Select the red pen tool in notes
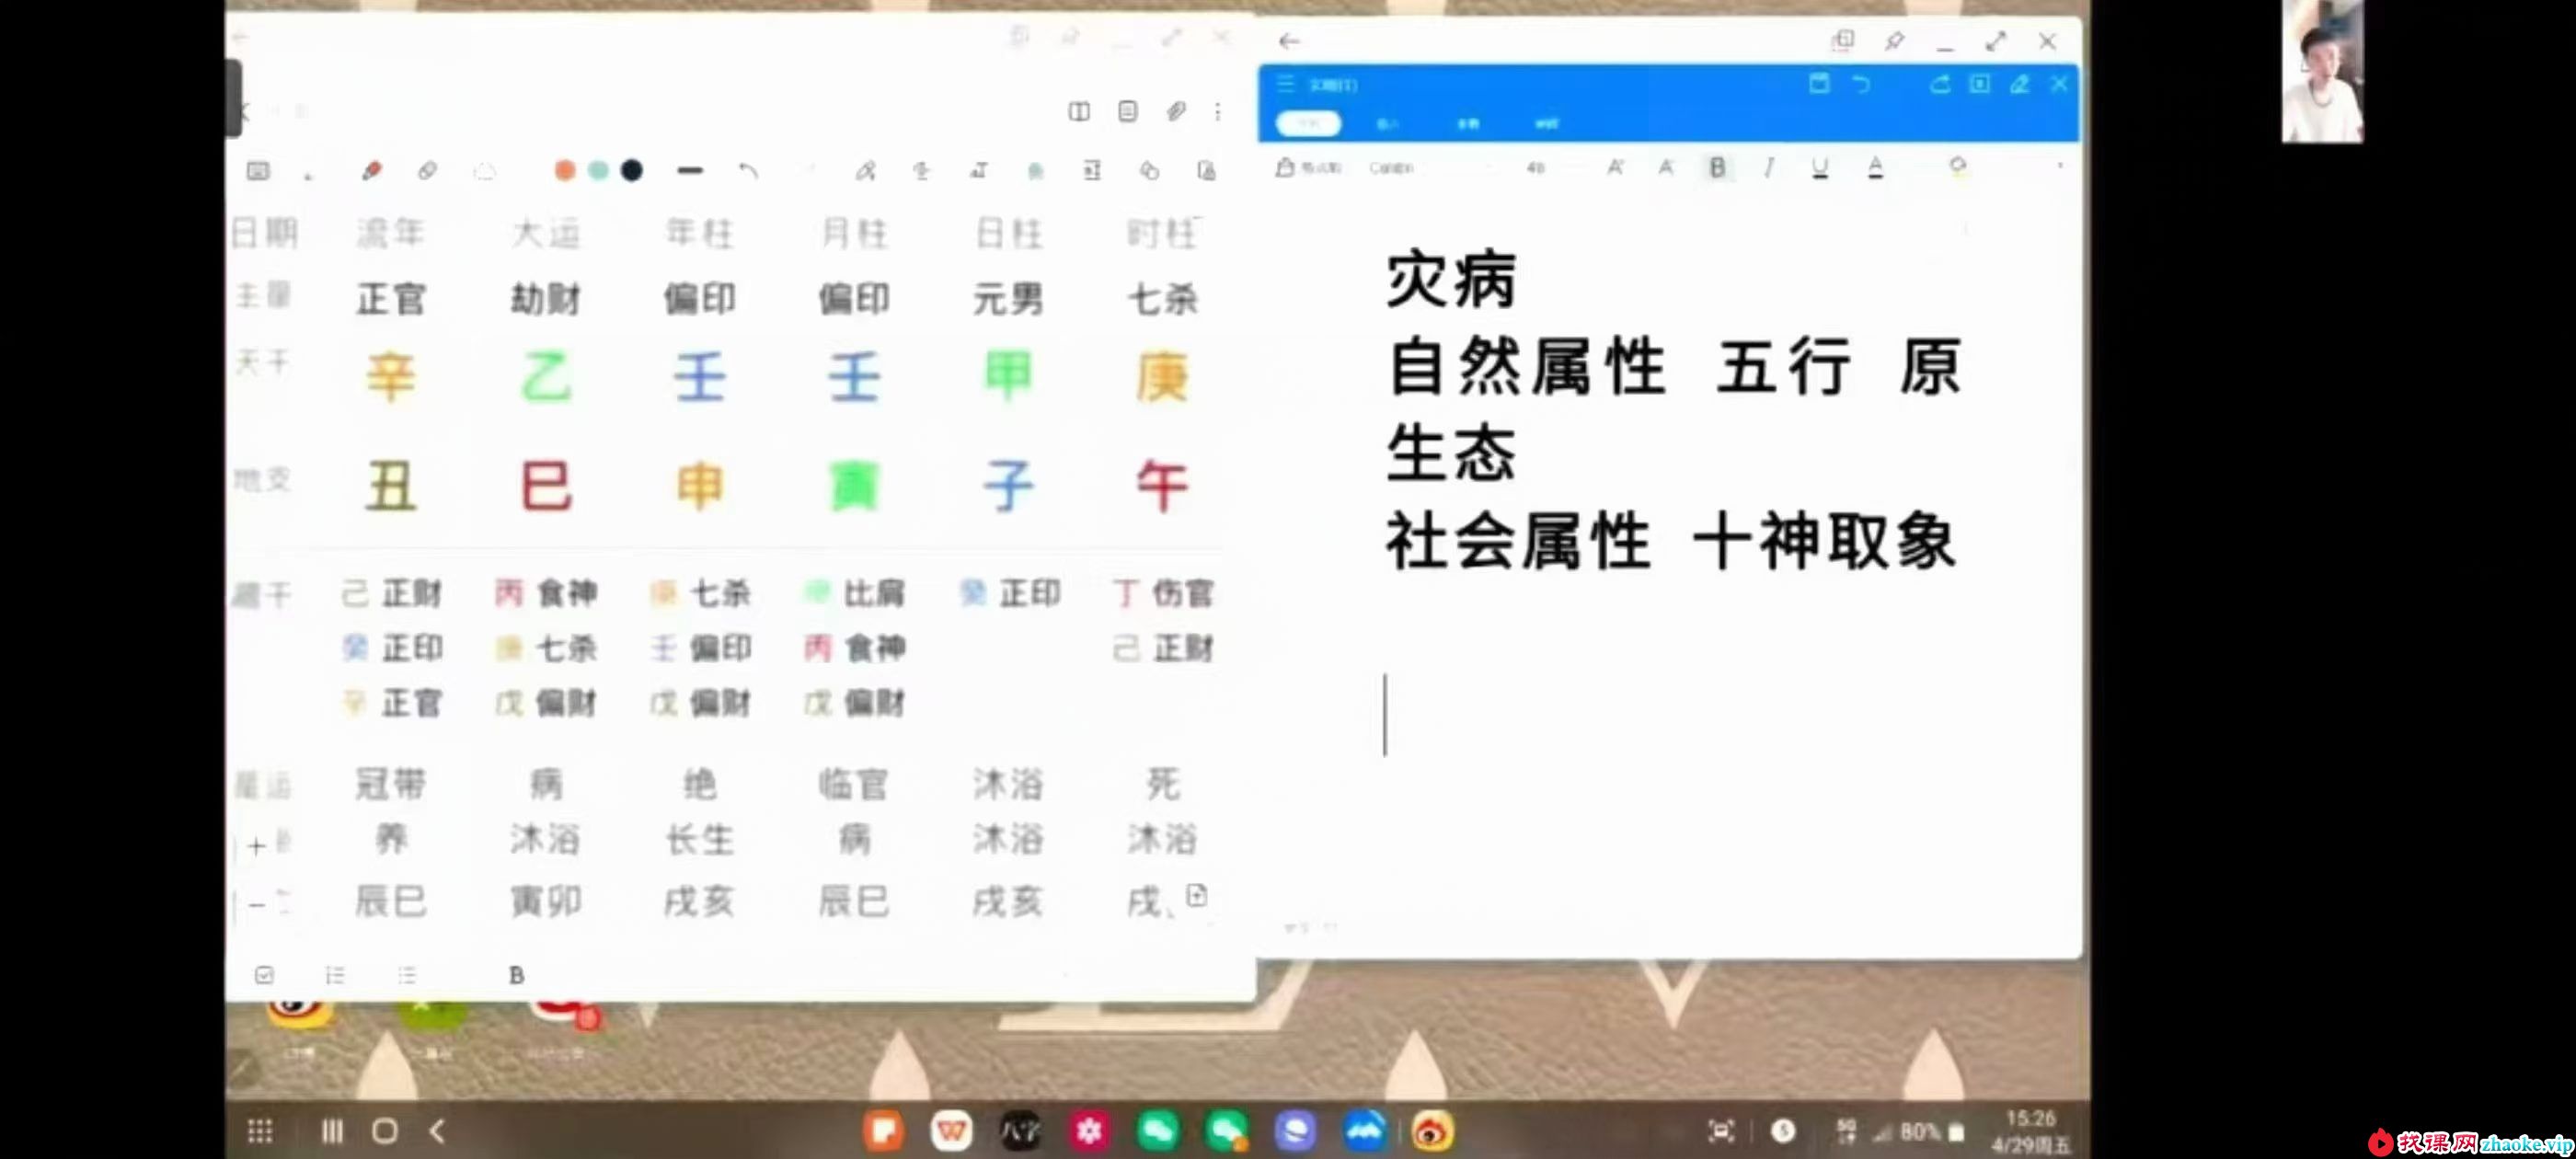This screenshot has width=2576, height=1159. [372, 171]
